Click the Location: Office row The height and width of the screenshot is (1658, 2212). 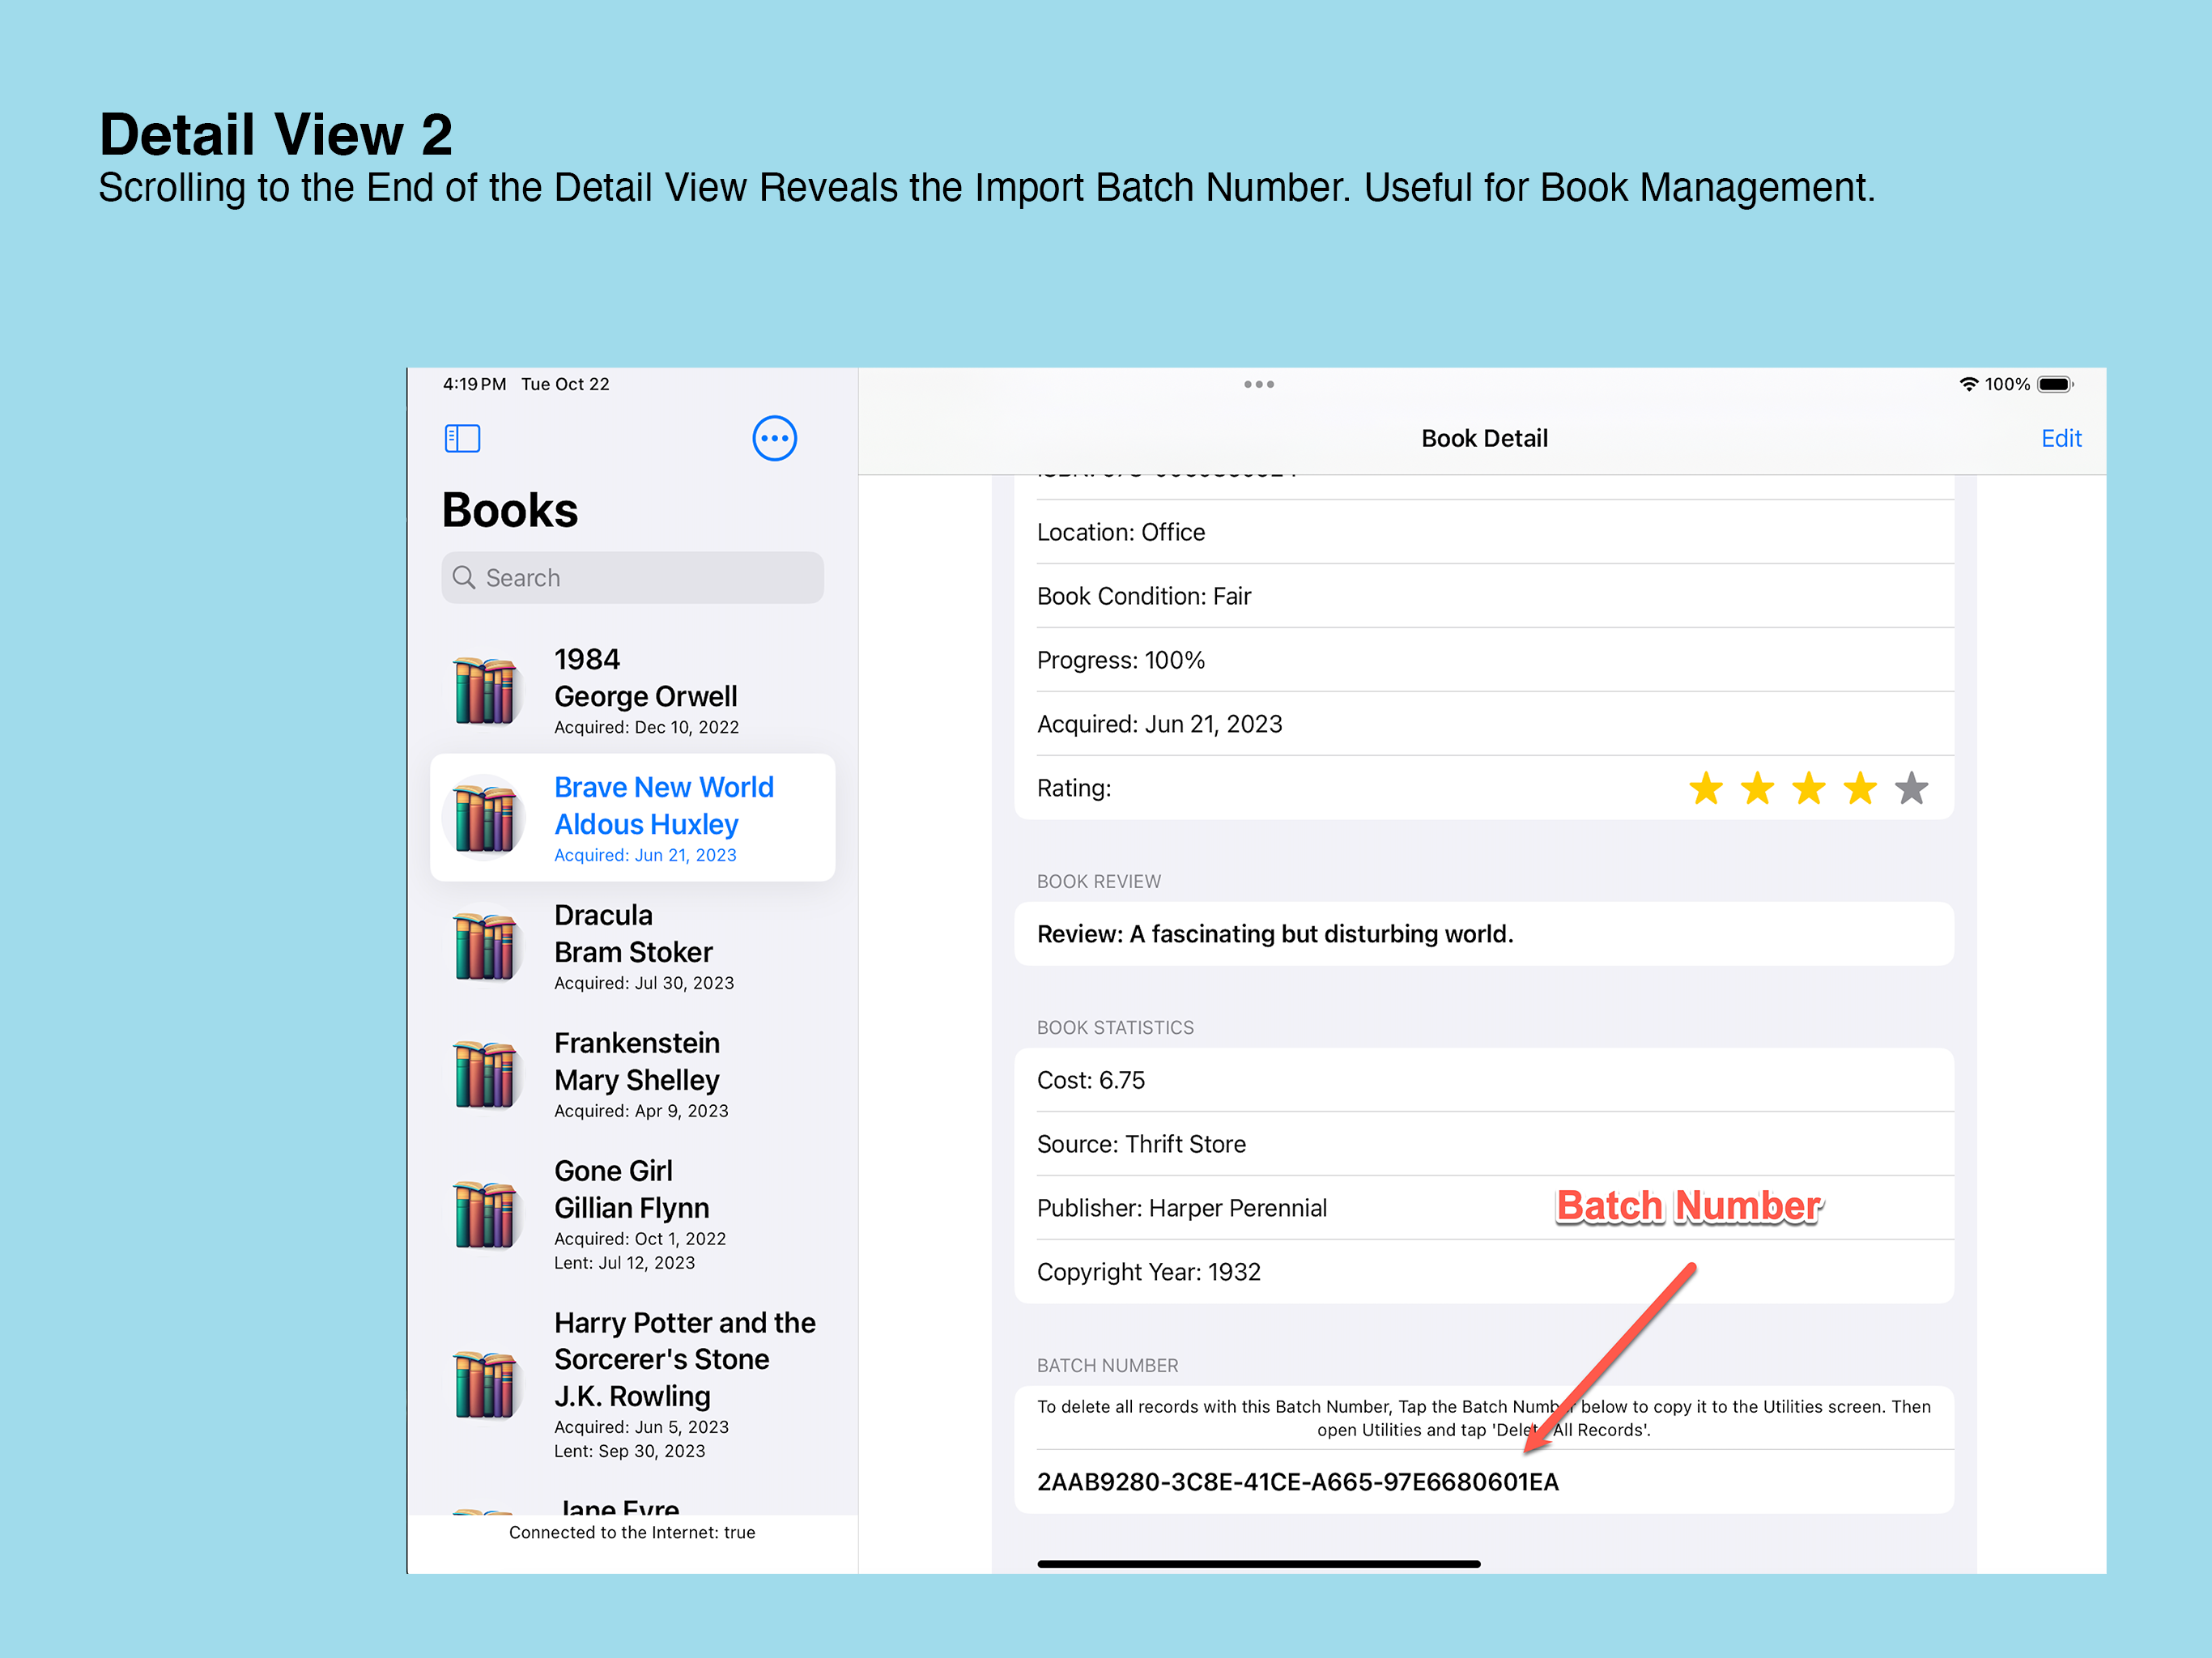(1484, 532)
